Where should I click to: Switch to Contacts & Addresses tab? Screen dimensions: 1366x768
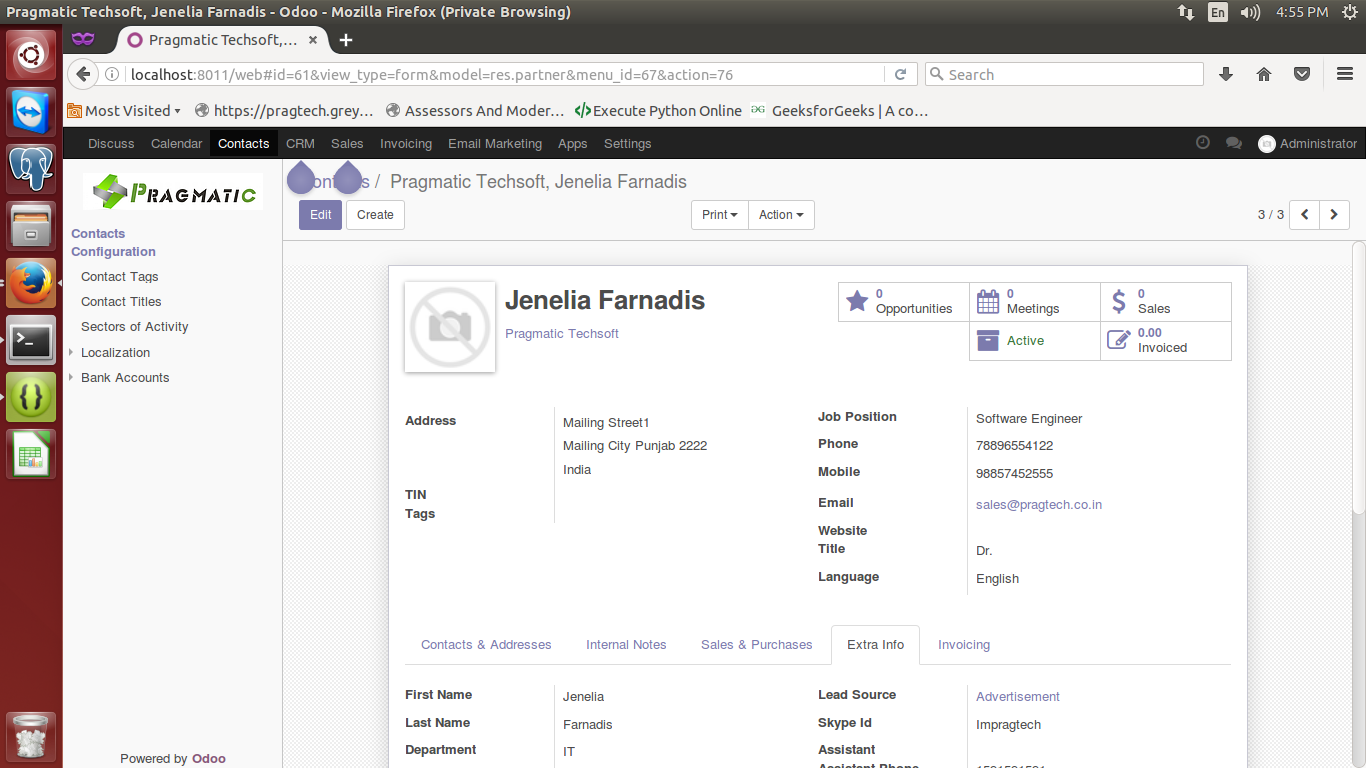click(486, 645)
